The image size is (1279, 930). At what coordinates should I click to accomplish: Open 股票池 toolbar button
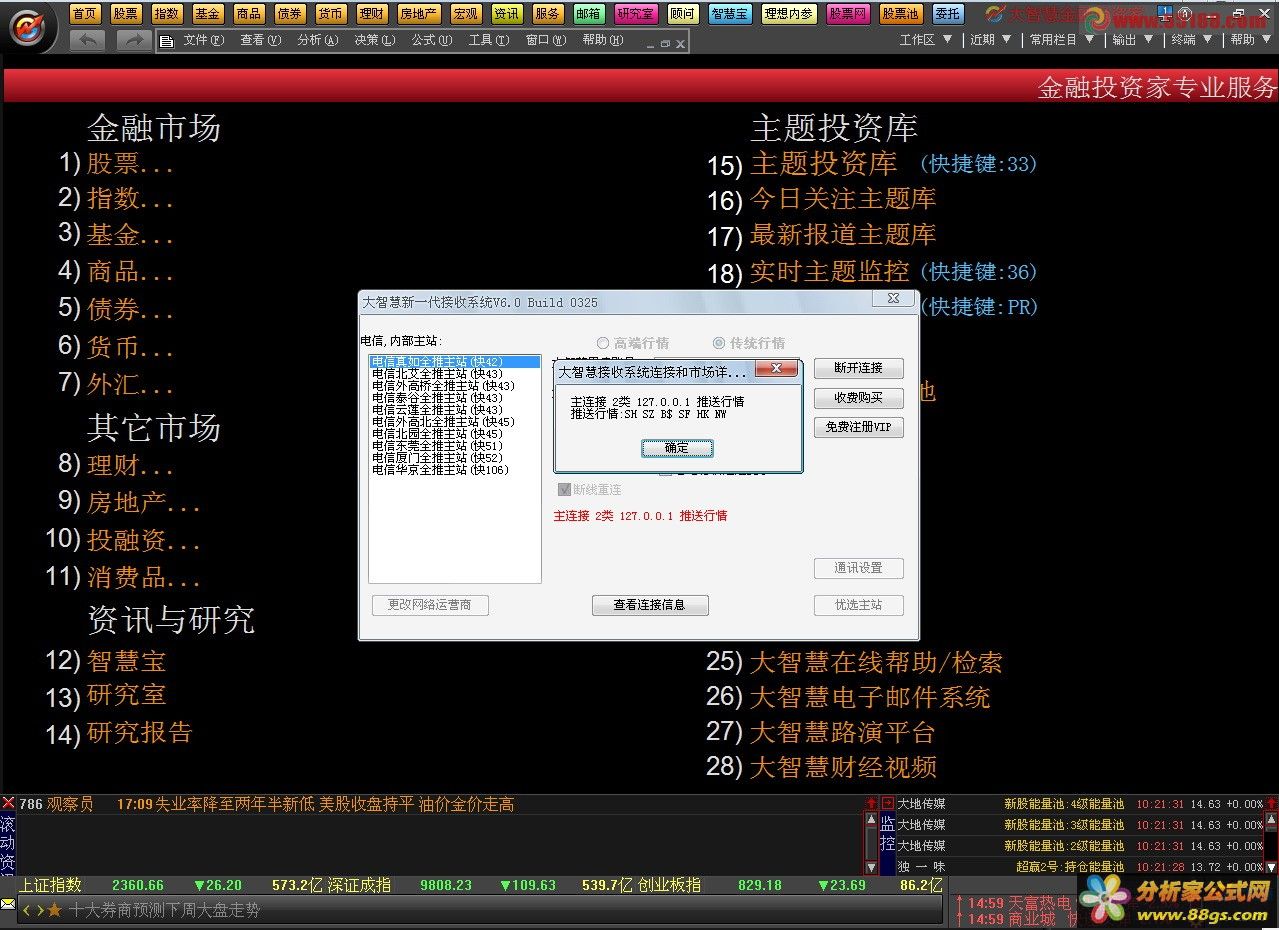coord(902,13)
